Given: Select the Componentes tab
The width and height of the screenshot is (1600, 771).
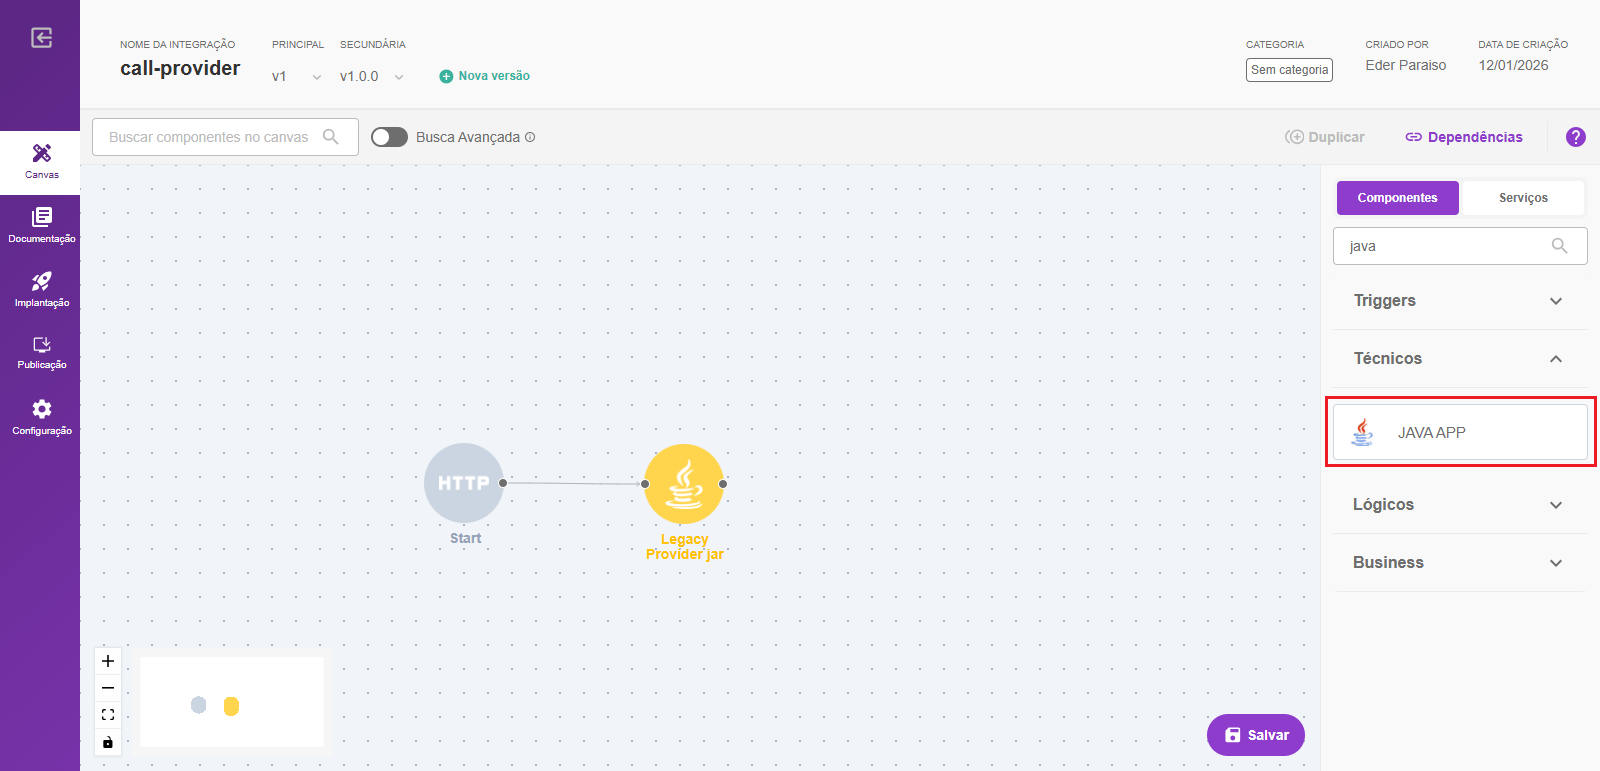Looking at the screenshot, I should (x=1397, y=198).
